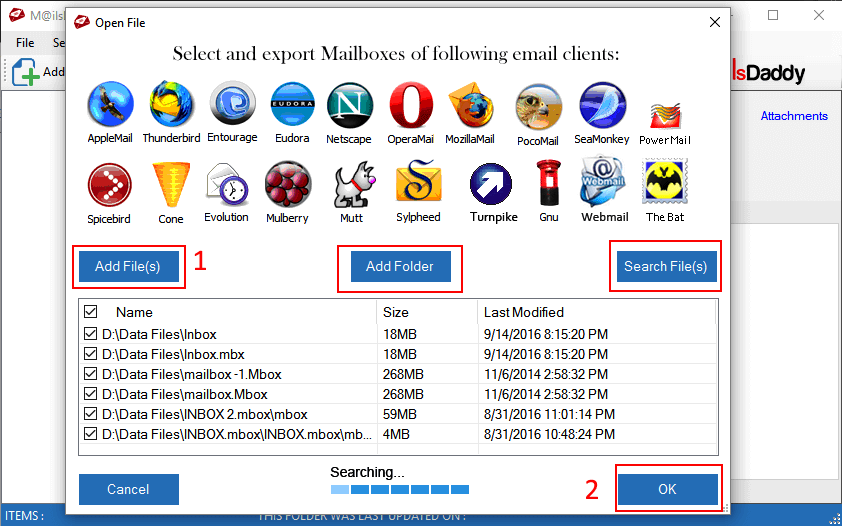Select the Cone client icon
Screen dimensions: 842x526
click(x=171, y=185)
